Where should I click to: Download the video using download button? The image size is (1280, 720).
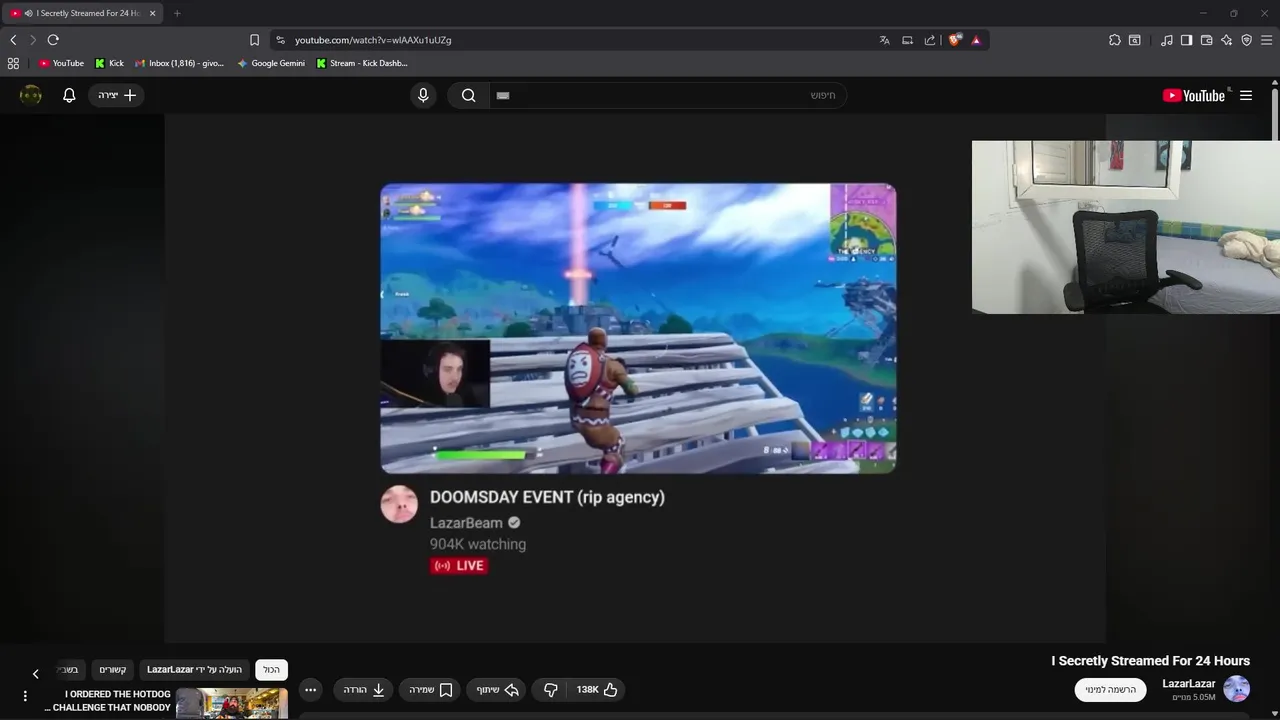click(x=364, y=690)
